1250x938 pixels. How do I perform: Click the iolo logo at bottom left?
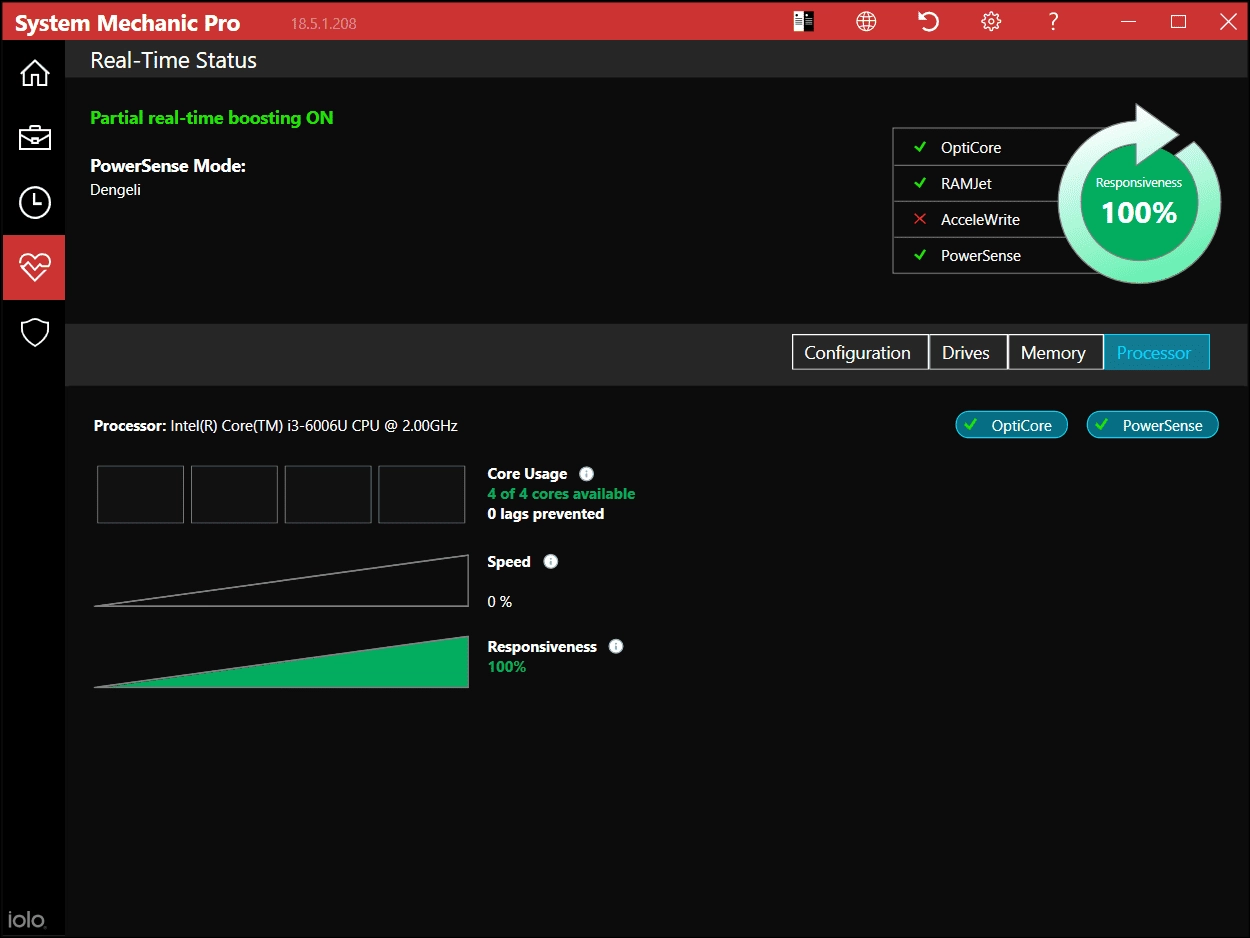[27, 919]
